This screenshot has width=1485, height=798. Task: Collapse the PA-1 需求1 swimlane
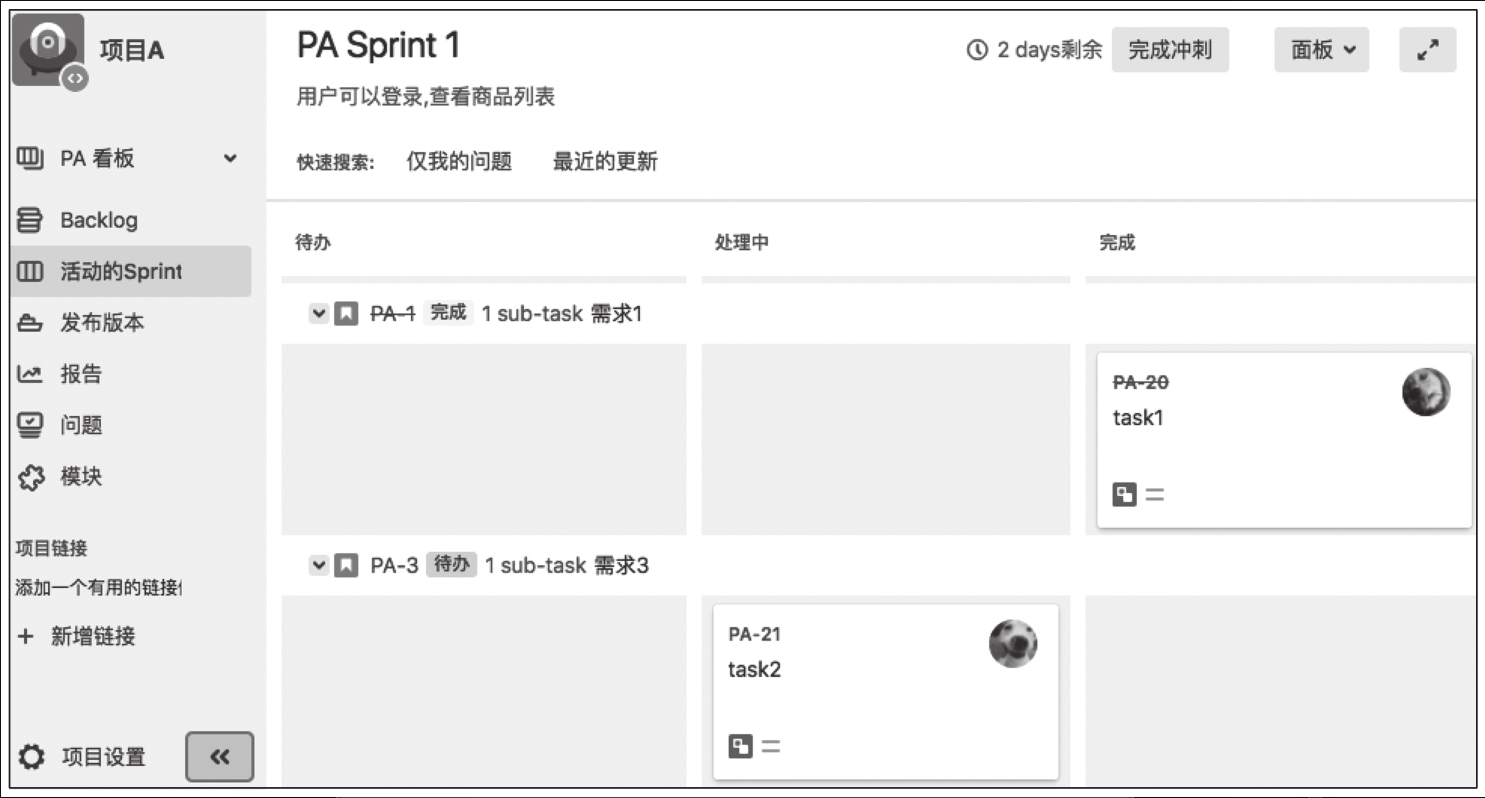[319, 314]
